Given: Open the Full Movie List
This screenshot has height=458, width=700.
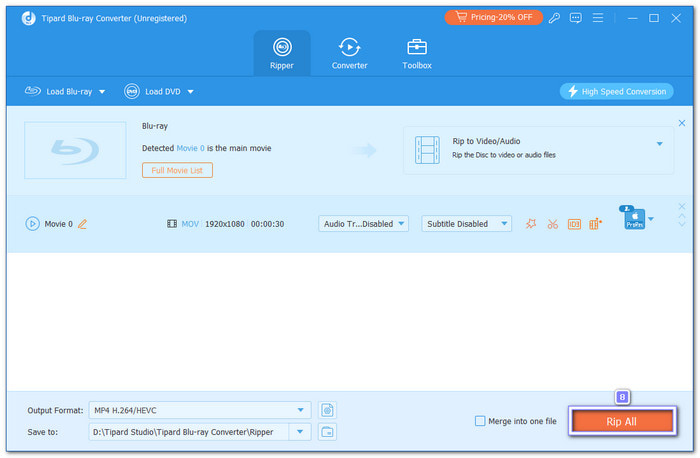Looking at the screenshot, I should tap(177, 170).
